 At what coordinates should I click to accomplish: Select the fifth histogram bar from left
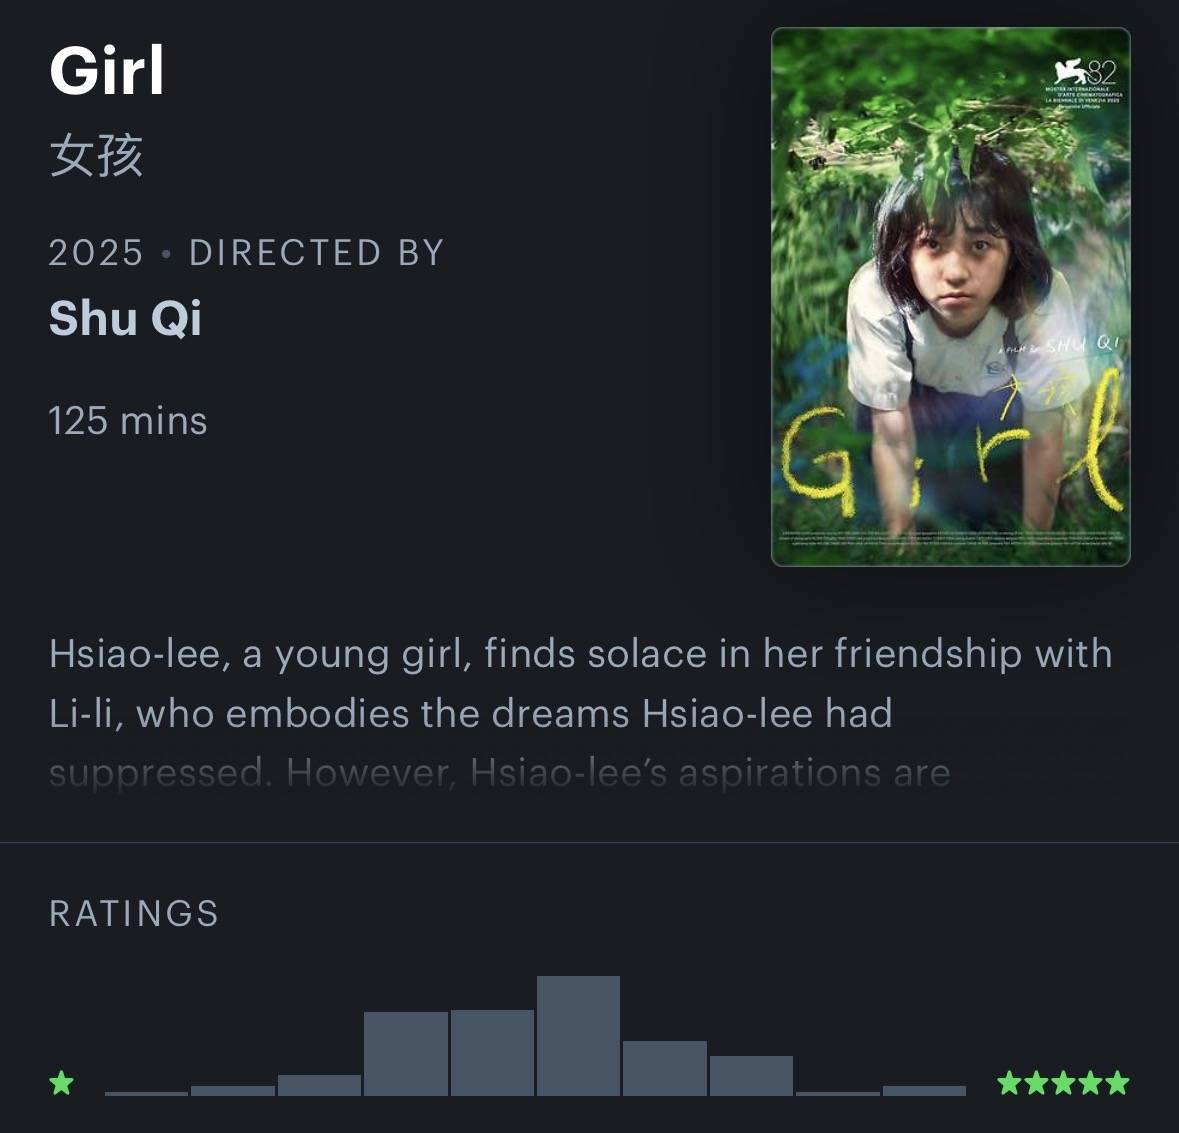[492, 1053]
